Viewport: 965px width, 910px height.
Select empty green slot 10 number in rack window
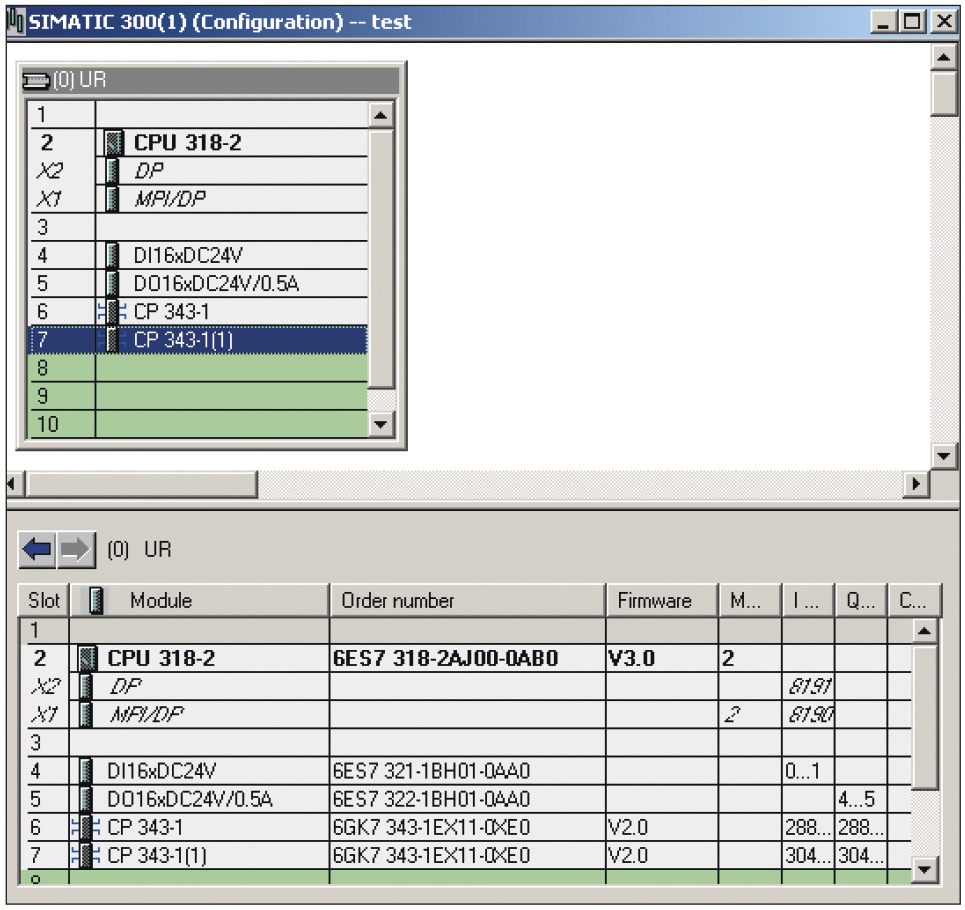47,424
